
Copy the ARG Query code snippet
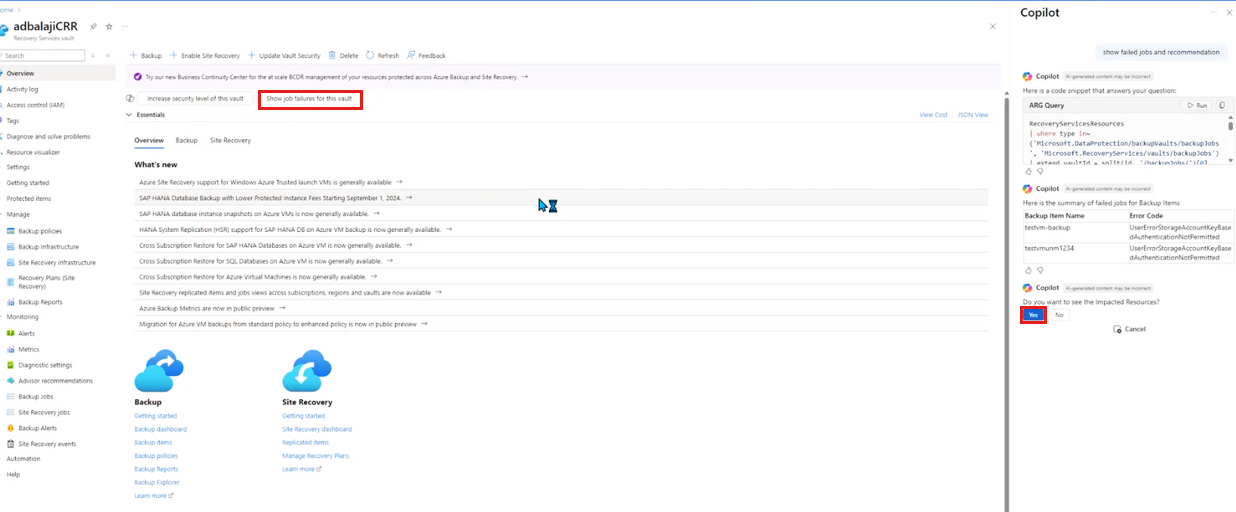pyautogui.click(x=1221, y=105)
